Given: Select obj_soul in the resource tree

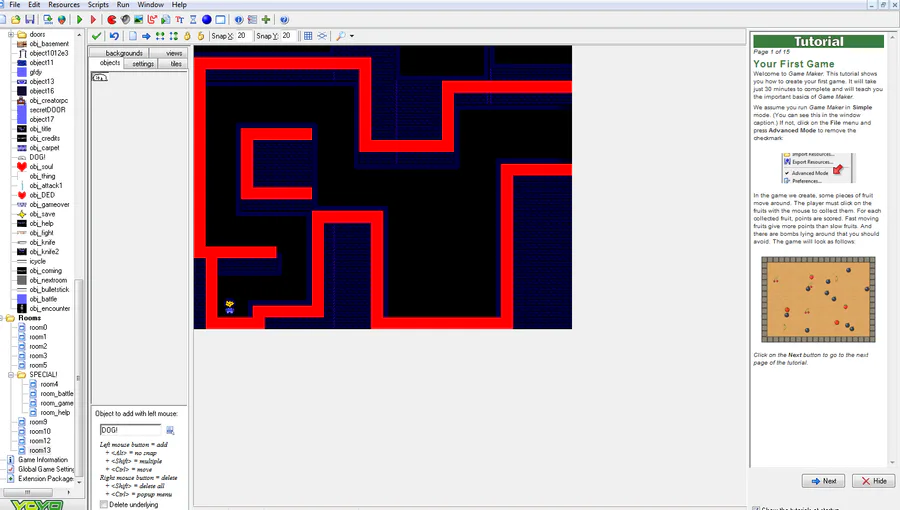Looking at the screenshot, I should point(41,166).
